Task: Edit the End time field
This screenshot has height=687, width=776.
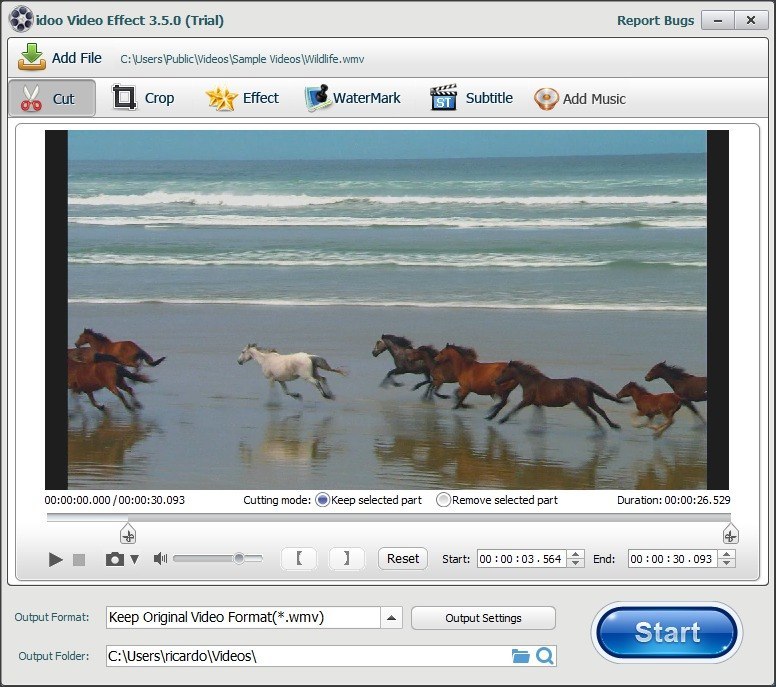Action: [673, 559]
